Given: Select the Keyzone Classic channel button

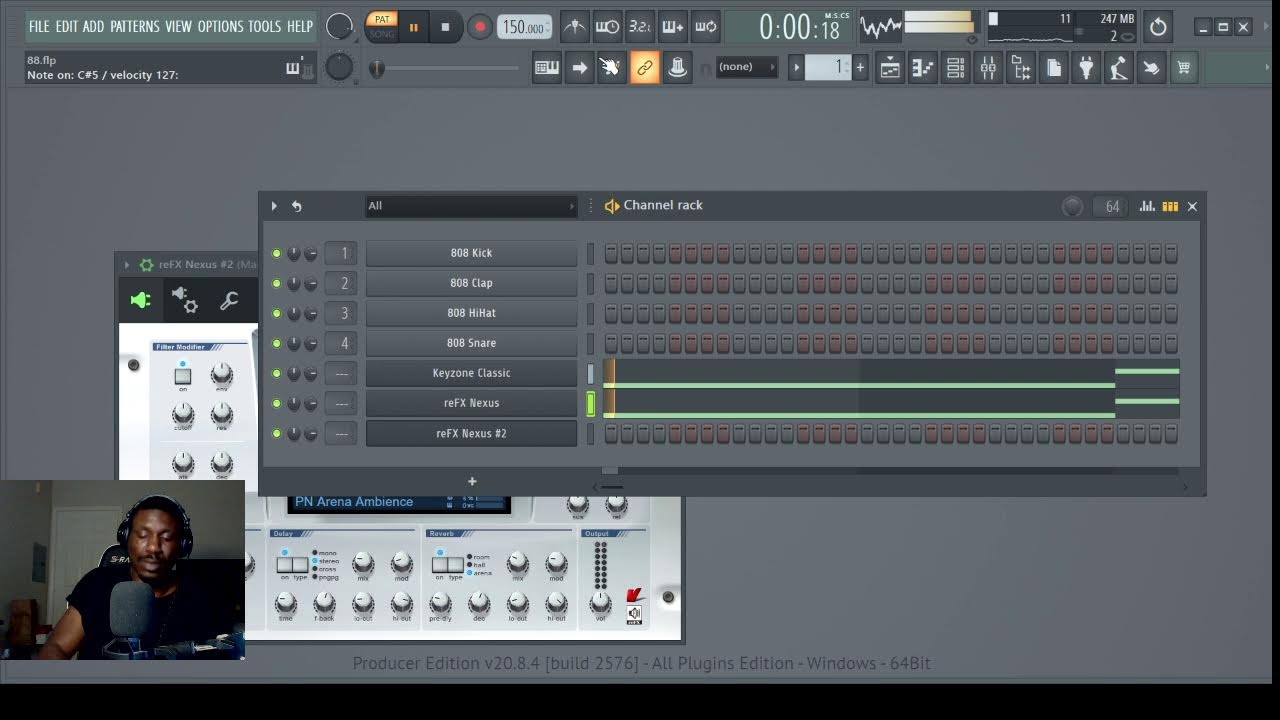Looking at the screenshot, I should point(471,373).
